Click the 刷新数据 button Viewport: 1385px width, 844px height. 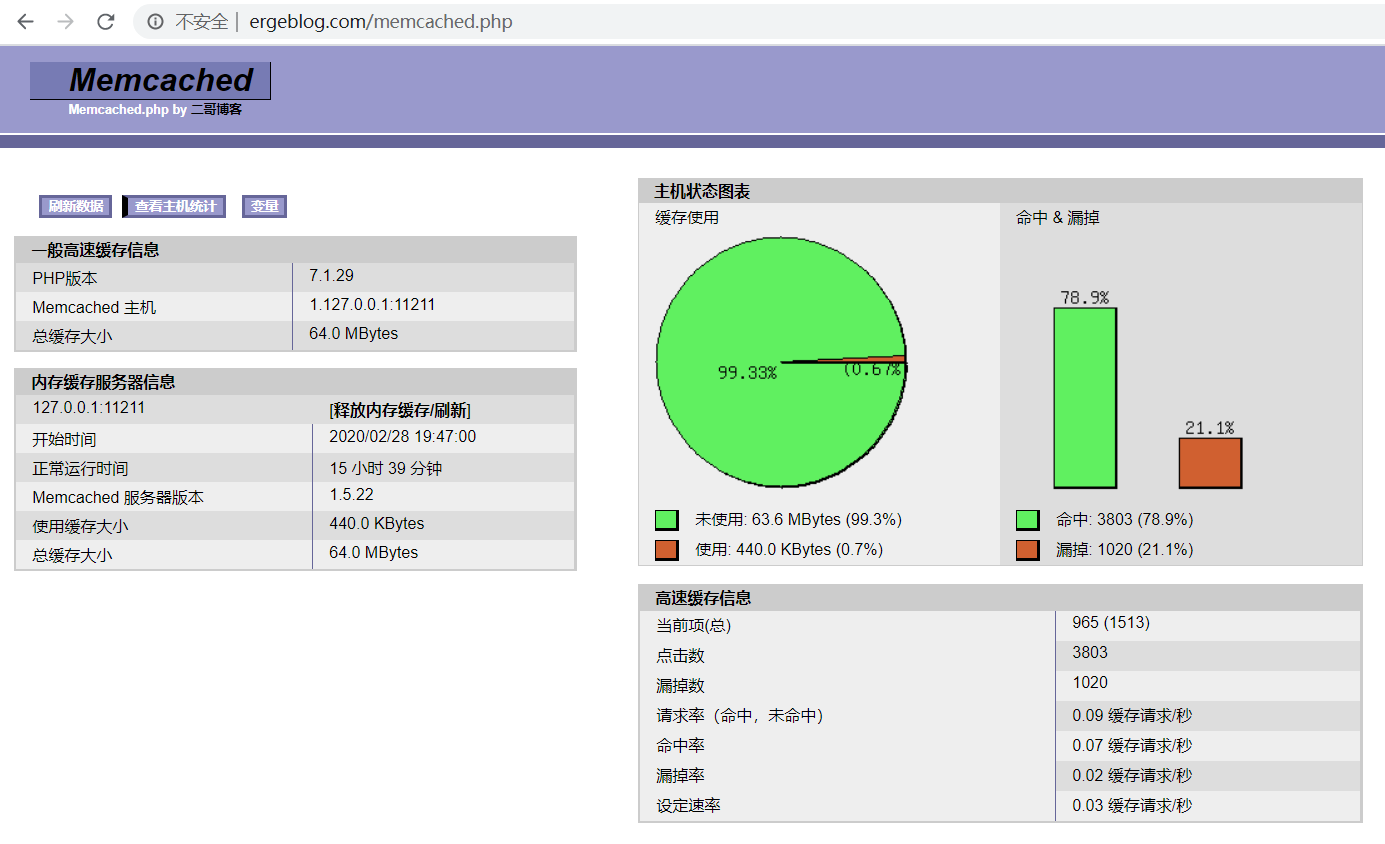click(x=75, y=207)
